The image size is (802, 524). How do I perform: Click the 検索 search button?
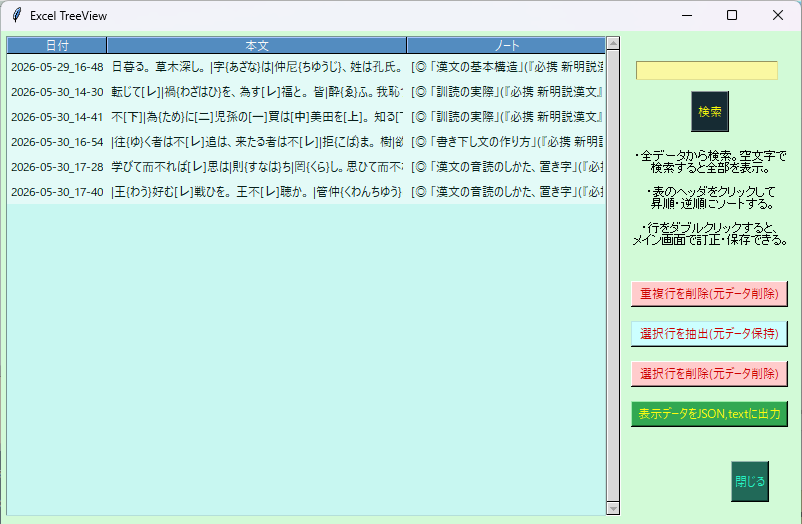(709, 112)
